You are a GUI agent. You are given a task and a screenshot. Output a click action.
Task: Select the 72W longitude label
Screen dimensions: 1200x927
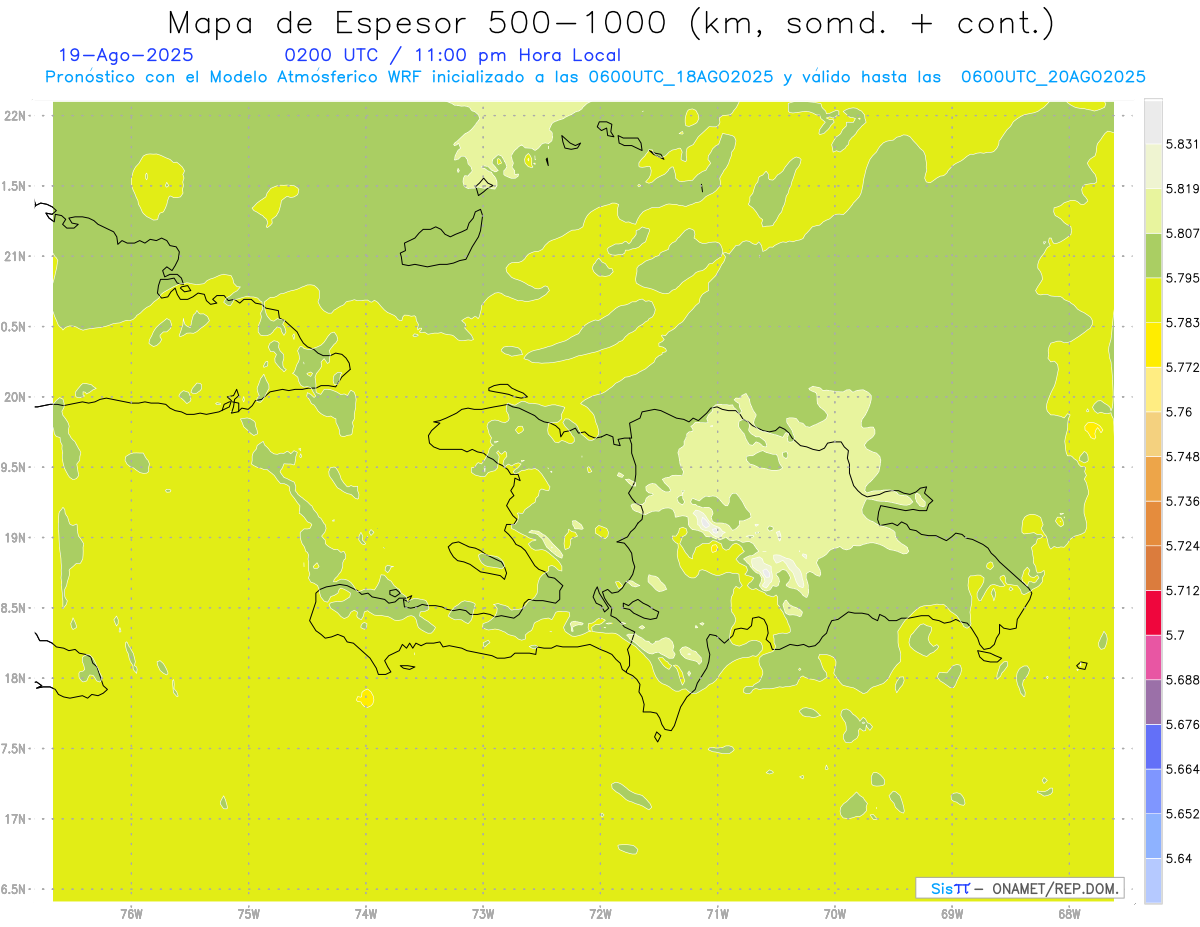tap(600, 913)
